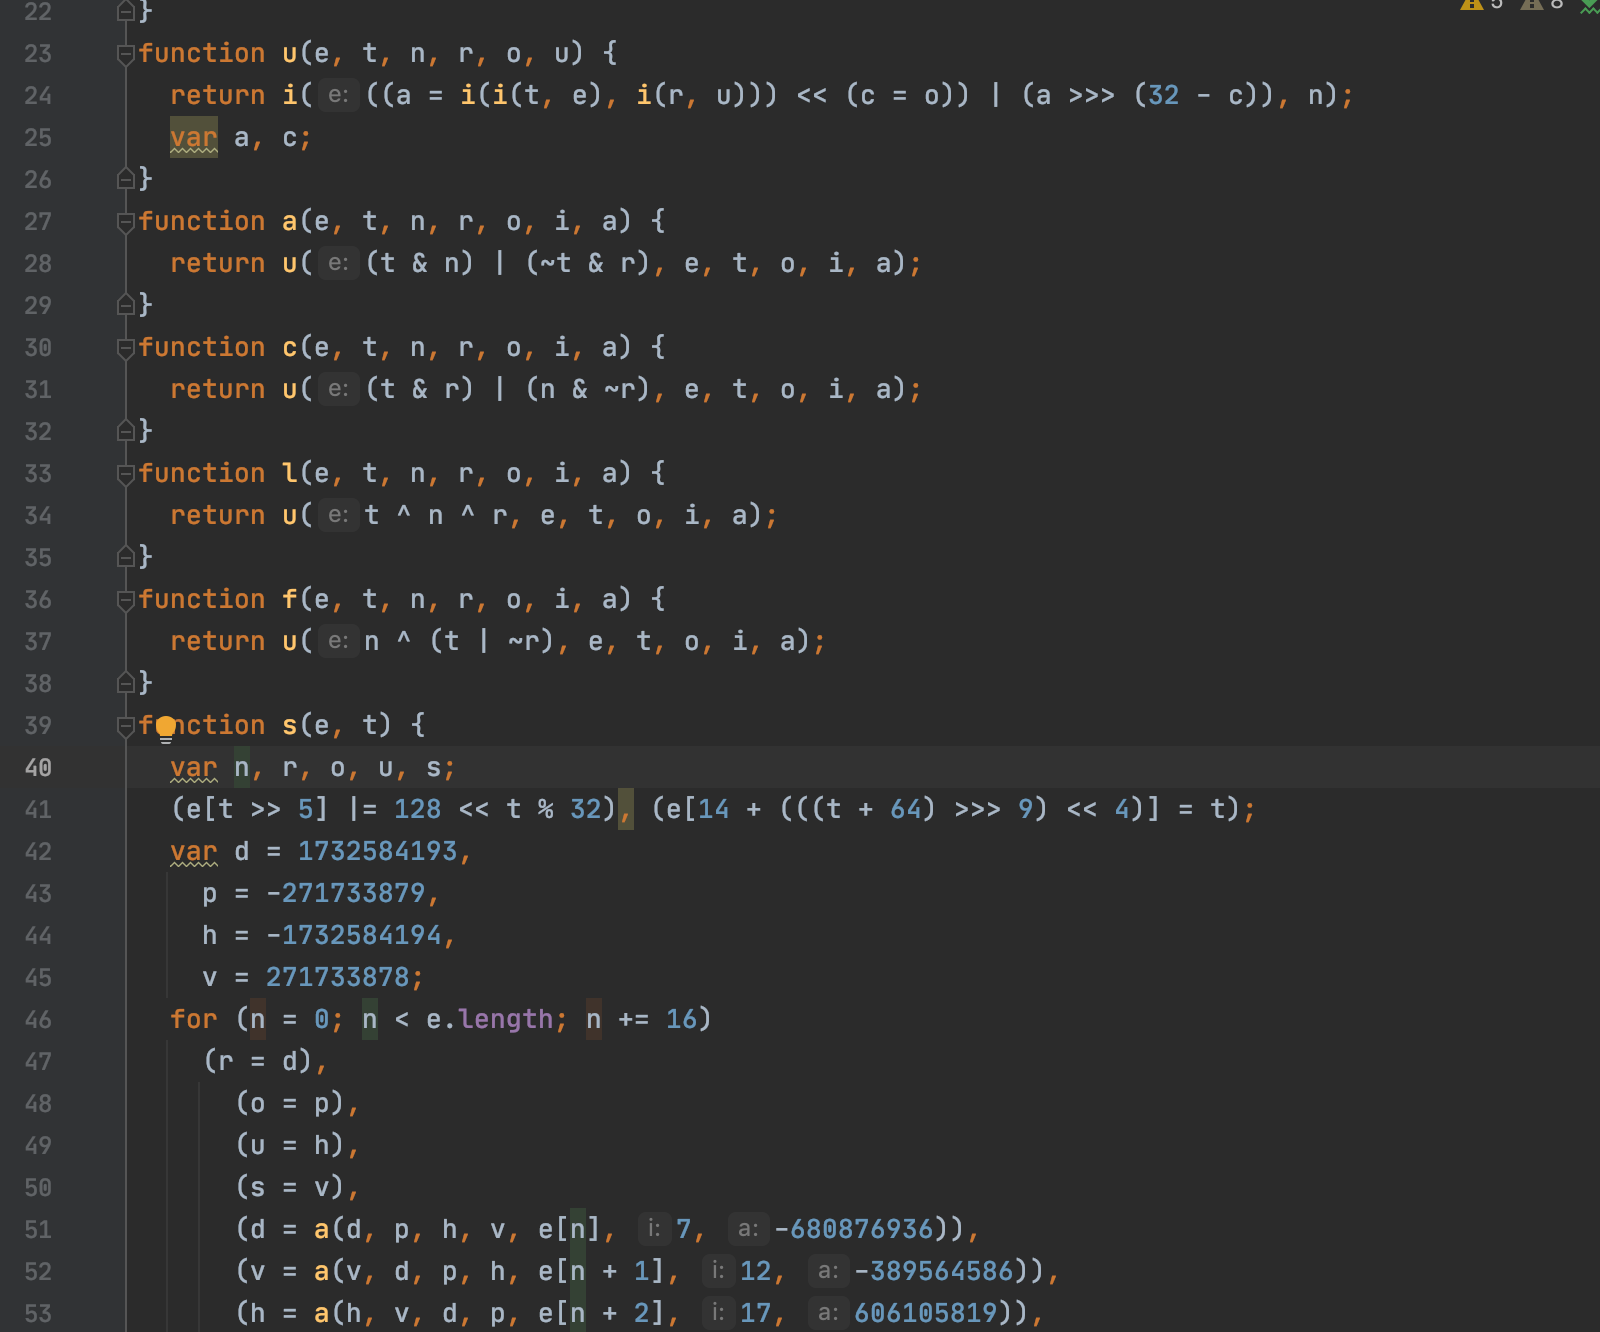This screenshot has width=1600, height=1332.
Task: Click line number 46 in the gutter
Action: pyautogui.click(x=38, y=1019)
